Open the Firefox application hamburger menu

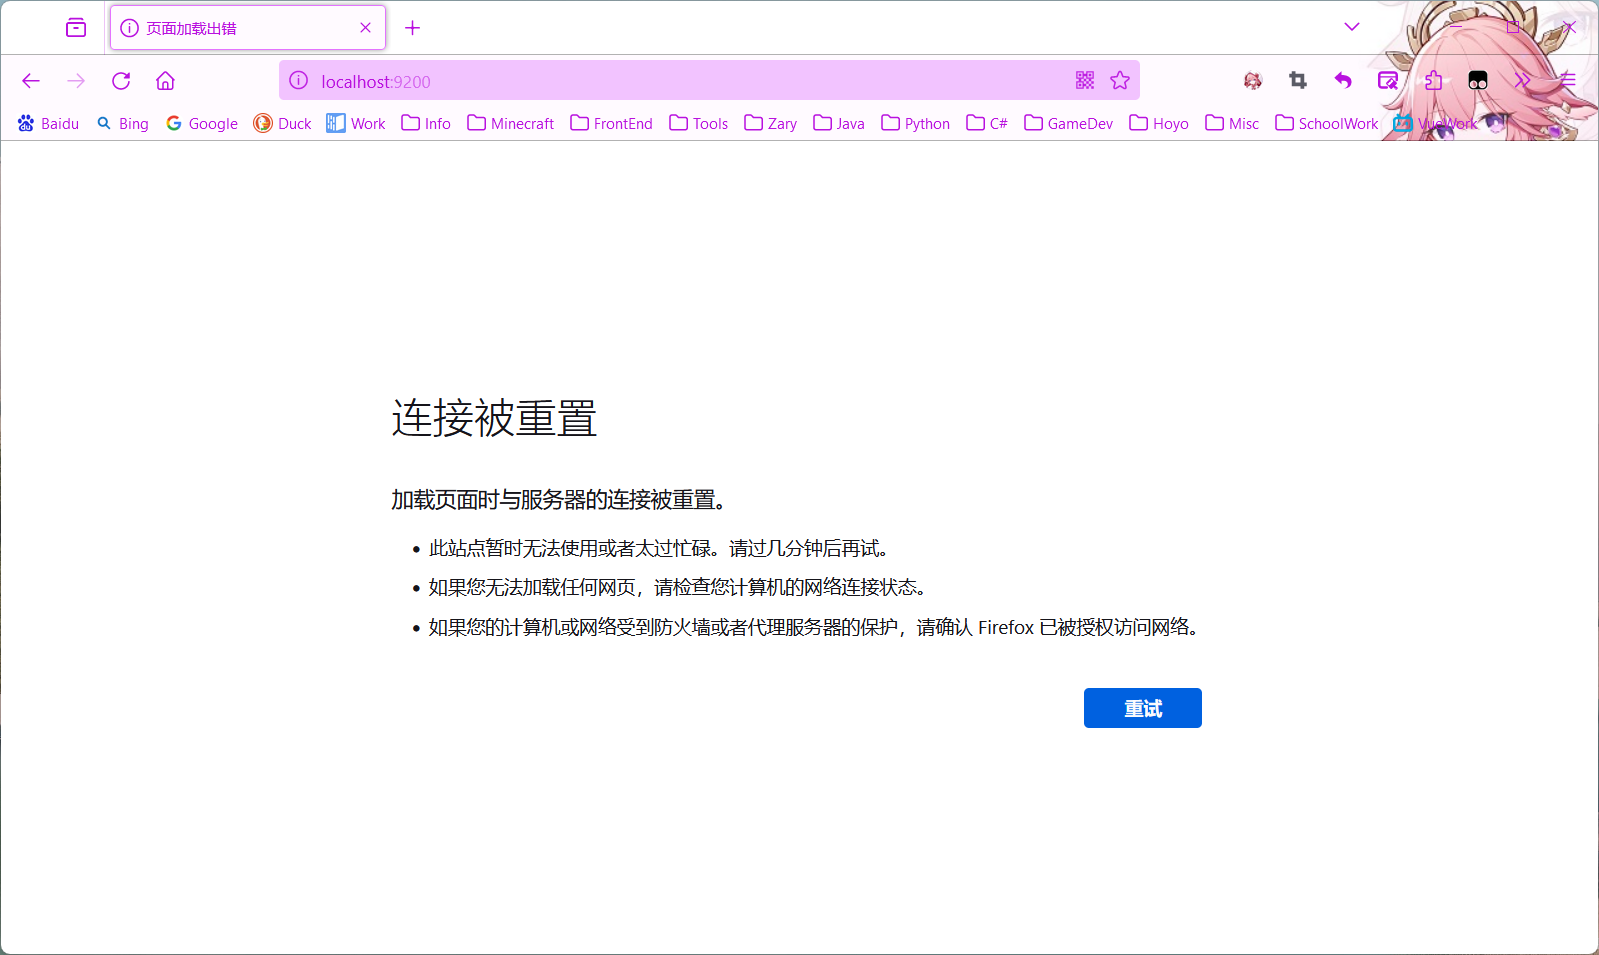click(x=1567, y=80)
